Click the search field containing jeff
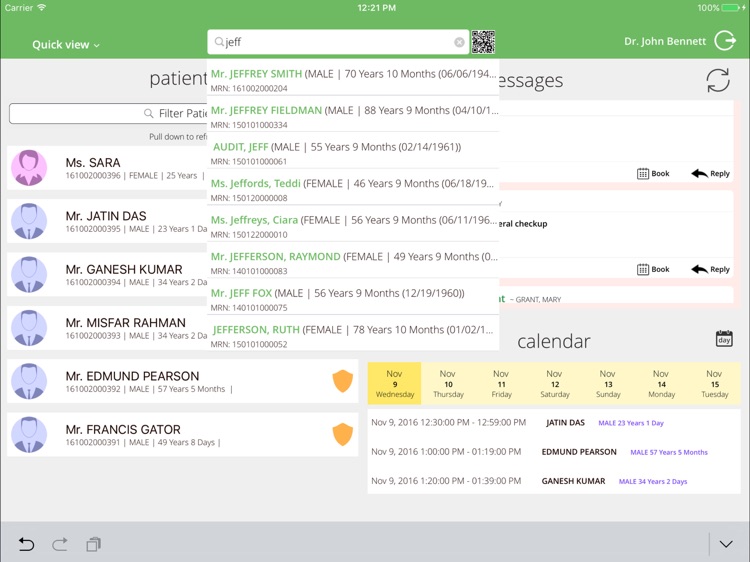The height and width of the screenshot is (562, 750). [338, 42]
